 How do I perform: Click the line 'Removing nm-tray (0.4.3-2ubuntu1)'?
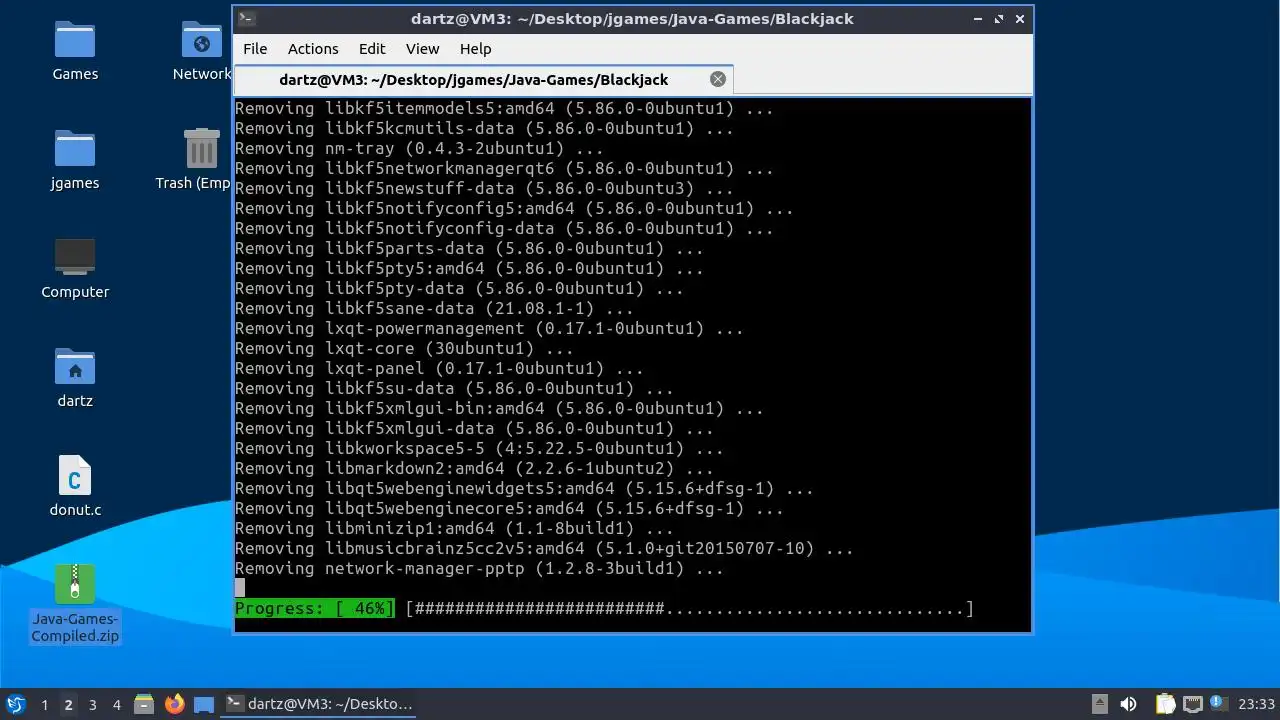pyautogui.click(x=419, y=148)
